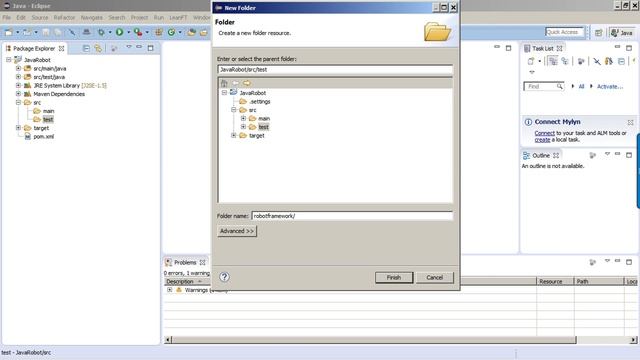Open the LeanFT menu
The image size is (640, 360).
[178, 18]
